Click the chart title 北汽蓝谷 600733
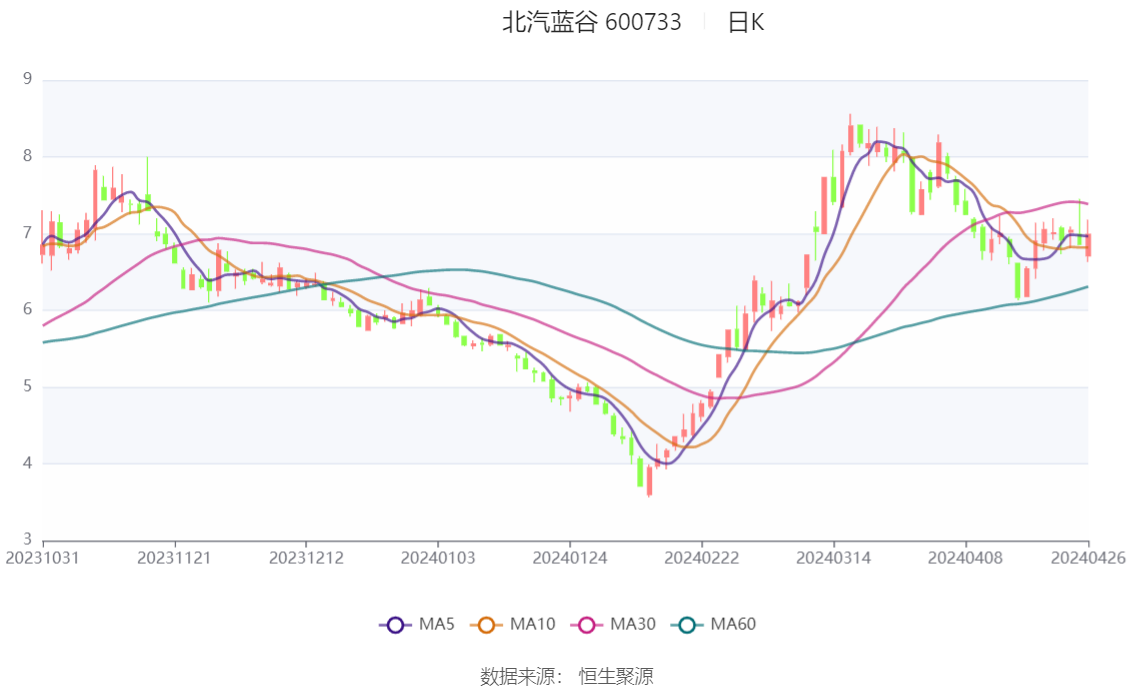 click(592, 22)
